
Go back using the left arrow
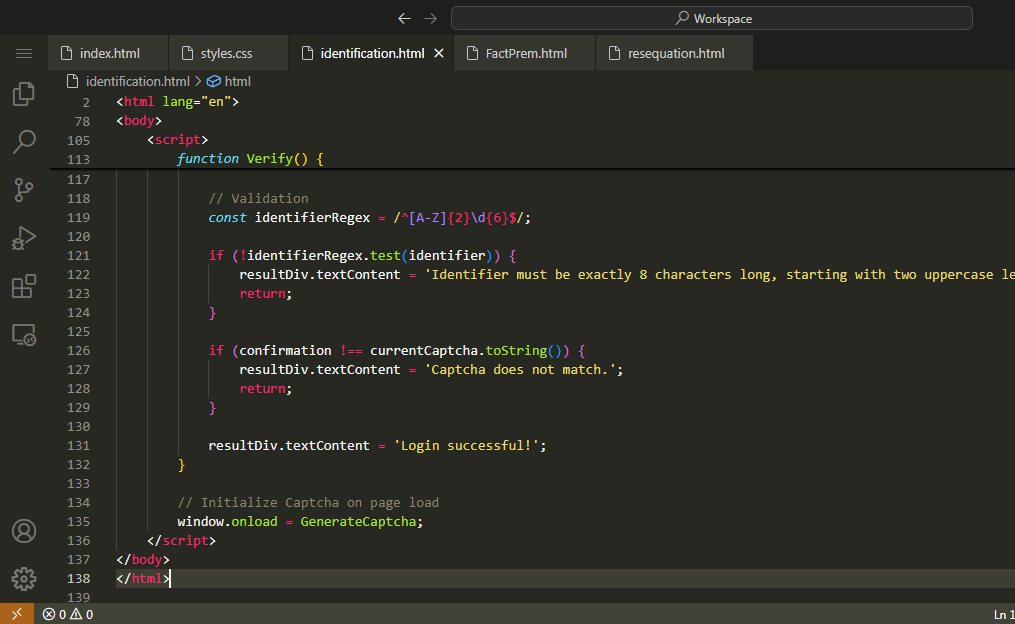(x=404, y=18)
